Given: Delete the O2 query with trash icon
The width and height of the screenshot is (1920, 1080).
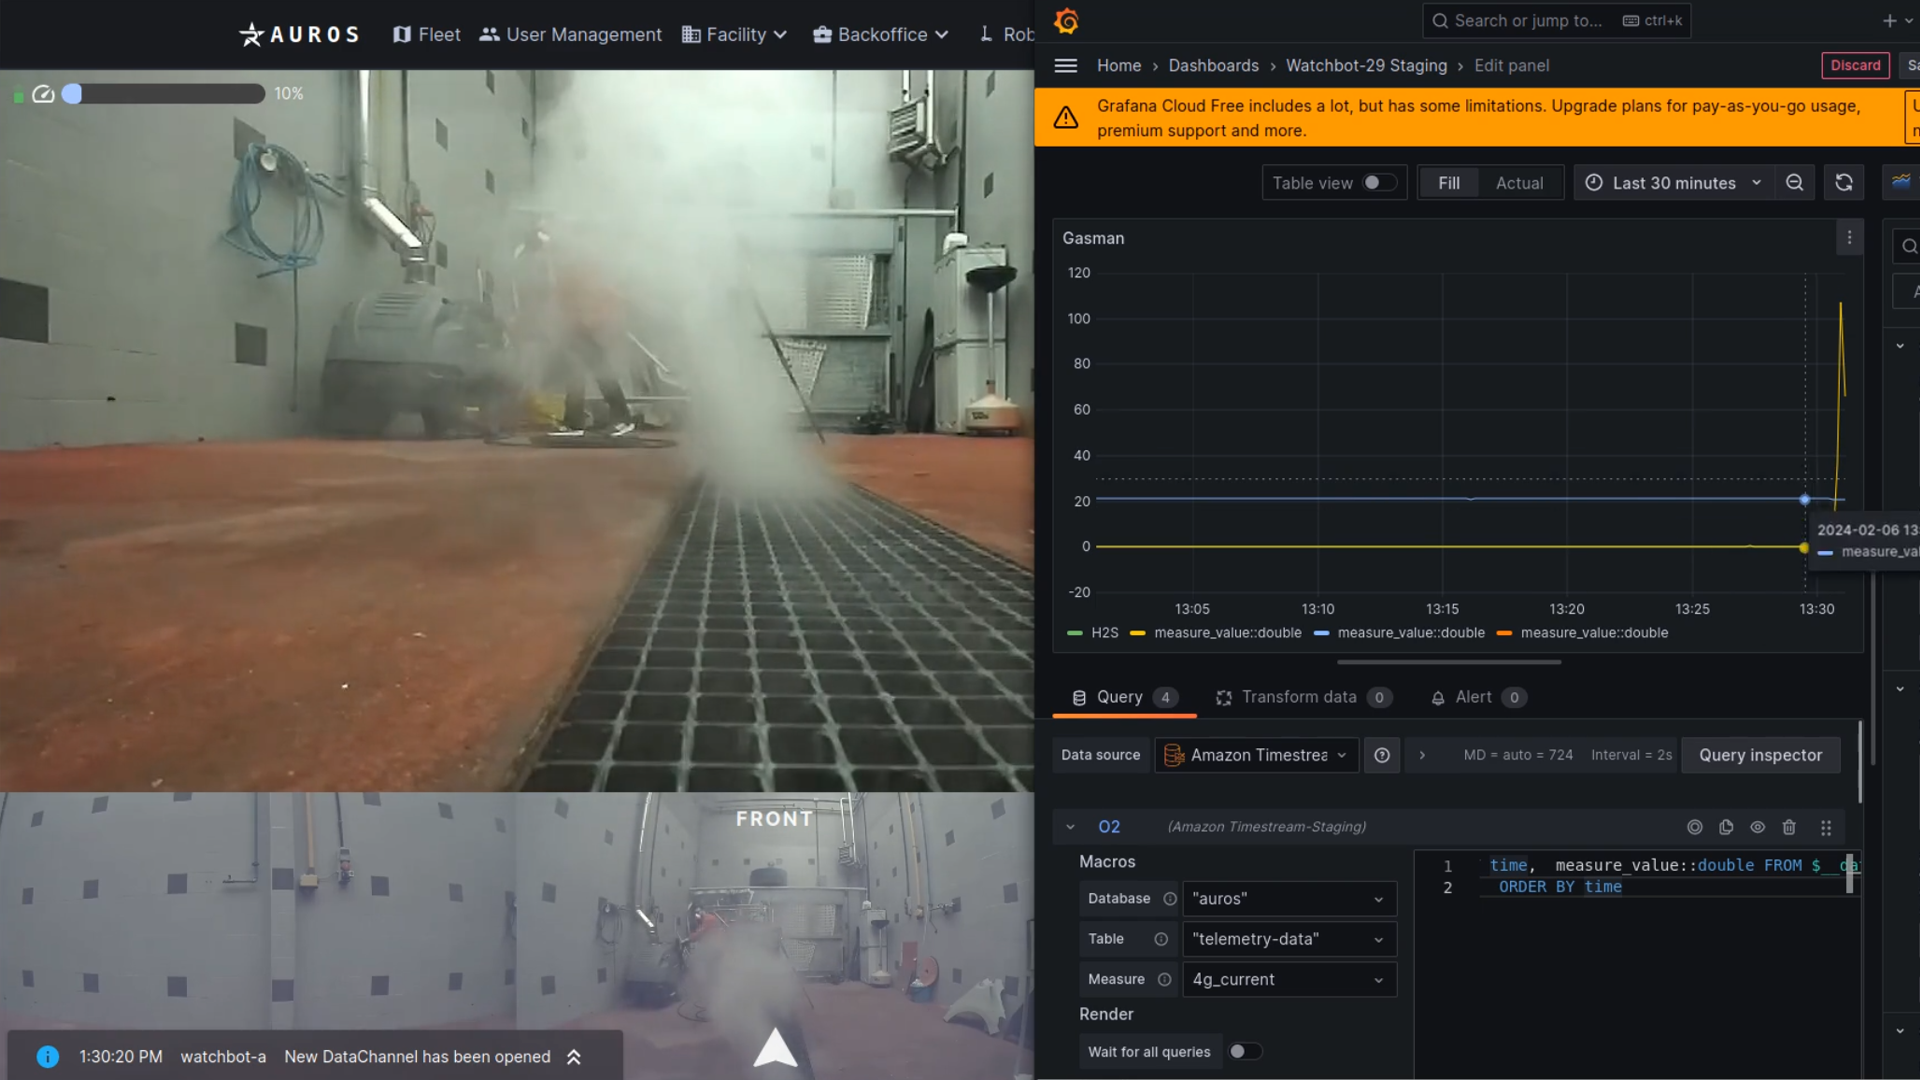Looking at the screenshot, I should pyautogui.click(x=1789, y=827).
